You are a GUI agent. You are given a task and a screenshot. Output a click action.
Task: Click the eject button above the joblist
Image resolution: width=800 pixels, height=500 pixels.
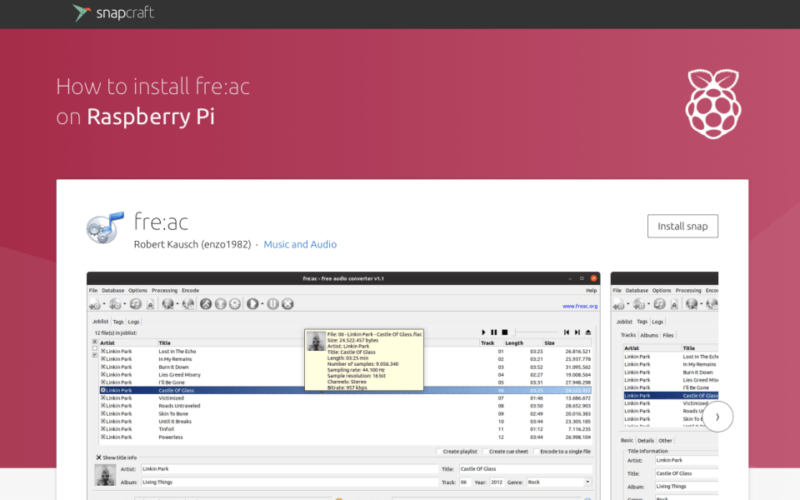pyautogui.click(x=588, y=332)
